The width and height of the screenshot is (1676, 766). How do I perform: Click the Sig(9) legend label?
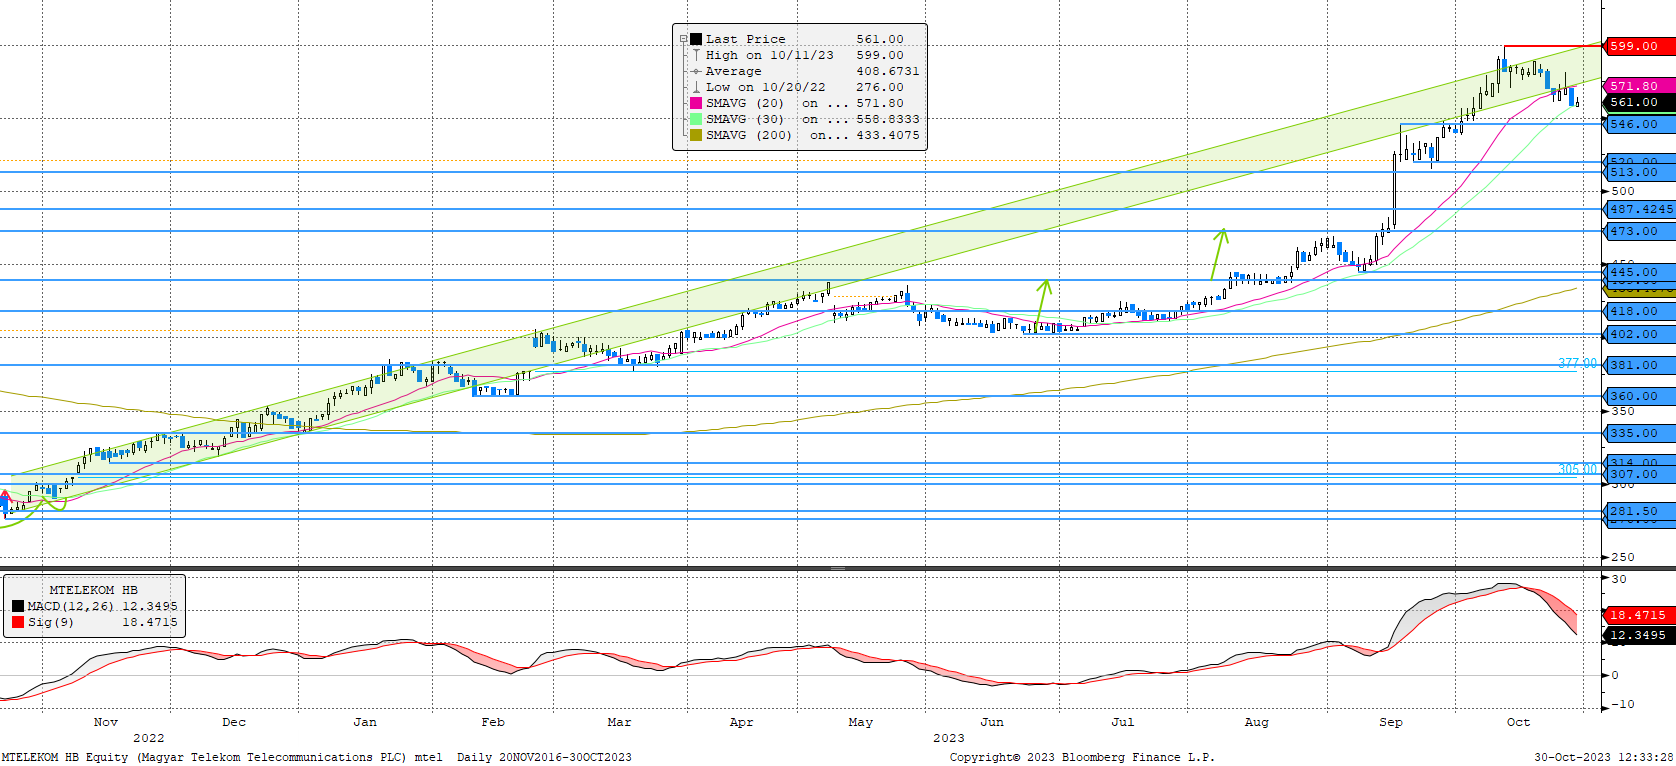(51, 622)
